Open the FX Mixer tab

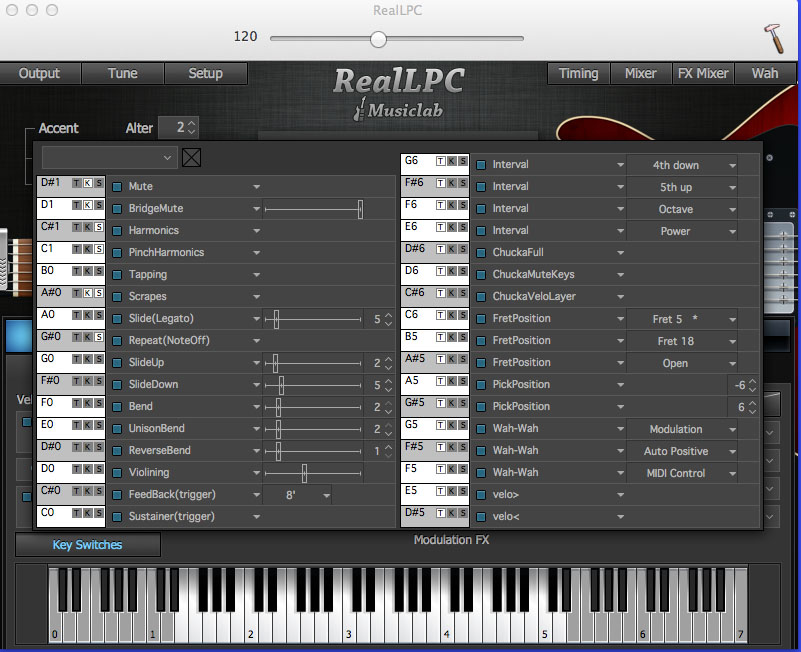(703, 74)
